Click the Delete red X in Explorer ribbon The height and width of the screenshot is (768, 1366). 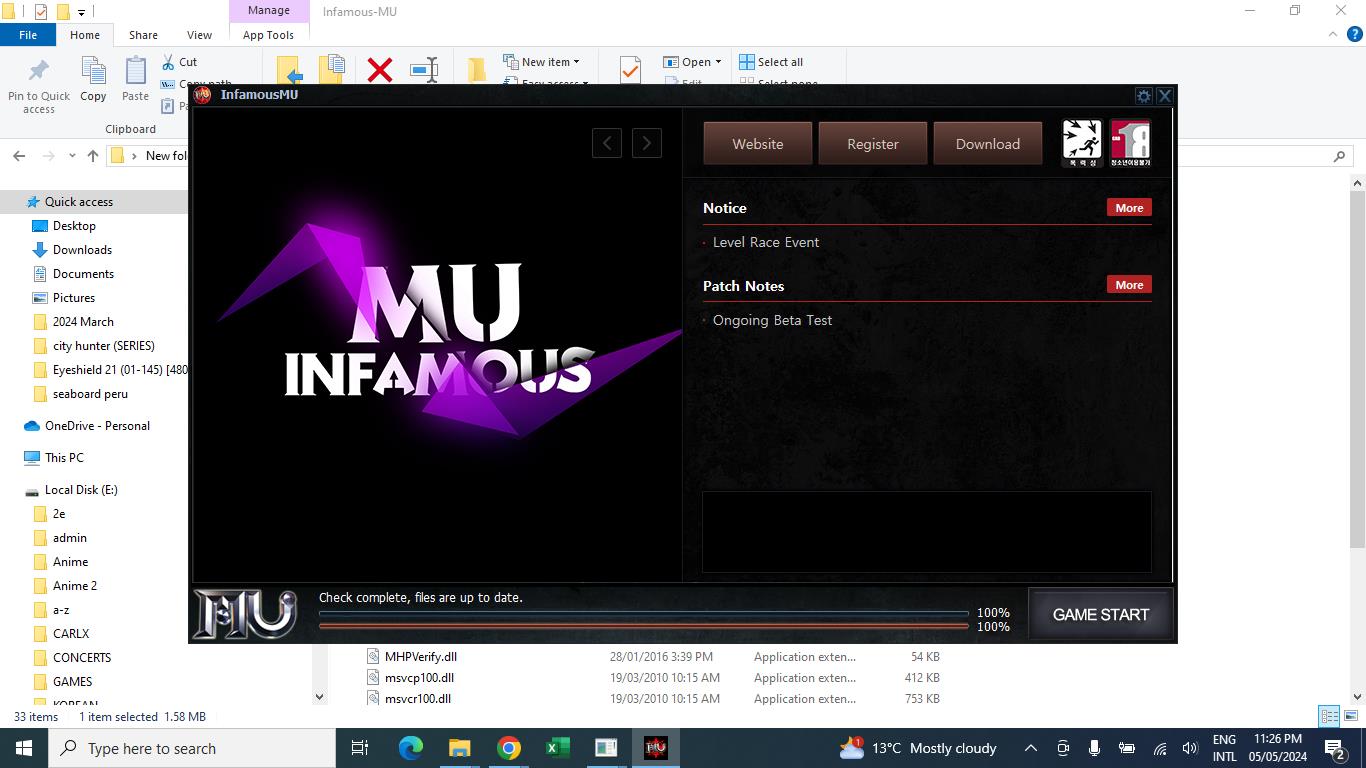click(x=380, y=70)
